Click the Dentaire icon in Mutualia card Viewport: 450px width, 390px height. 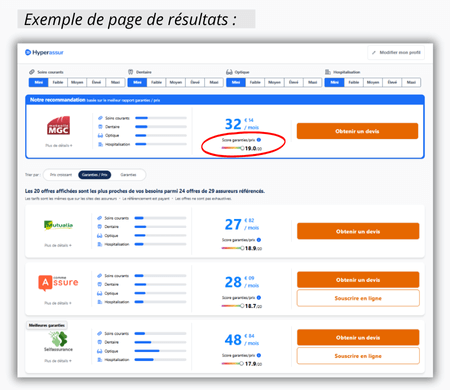tap(99, 227)
